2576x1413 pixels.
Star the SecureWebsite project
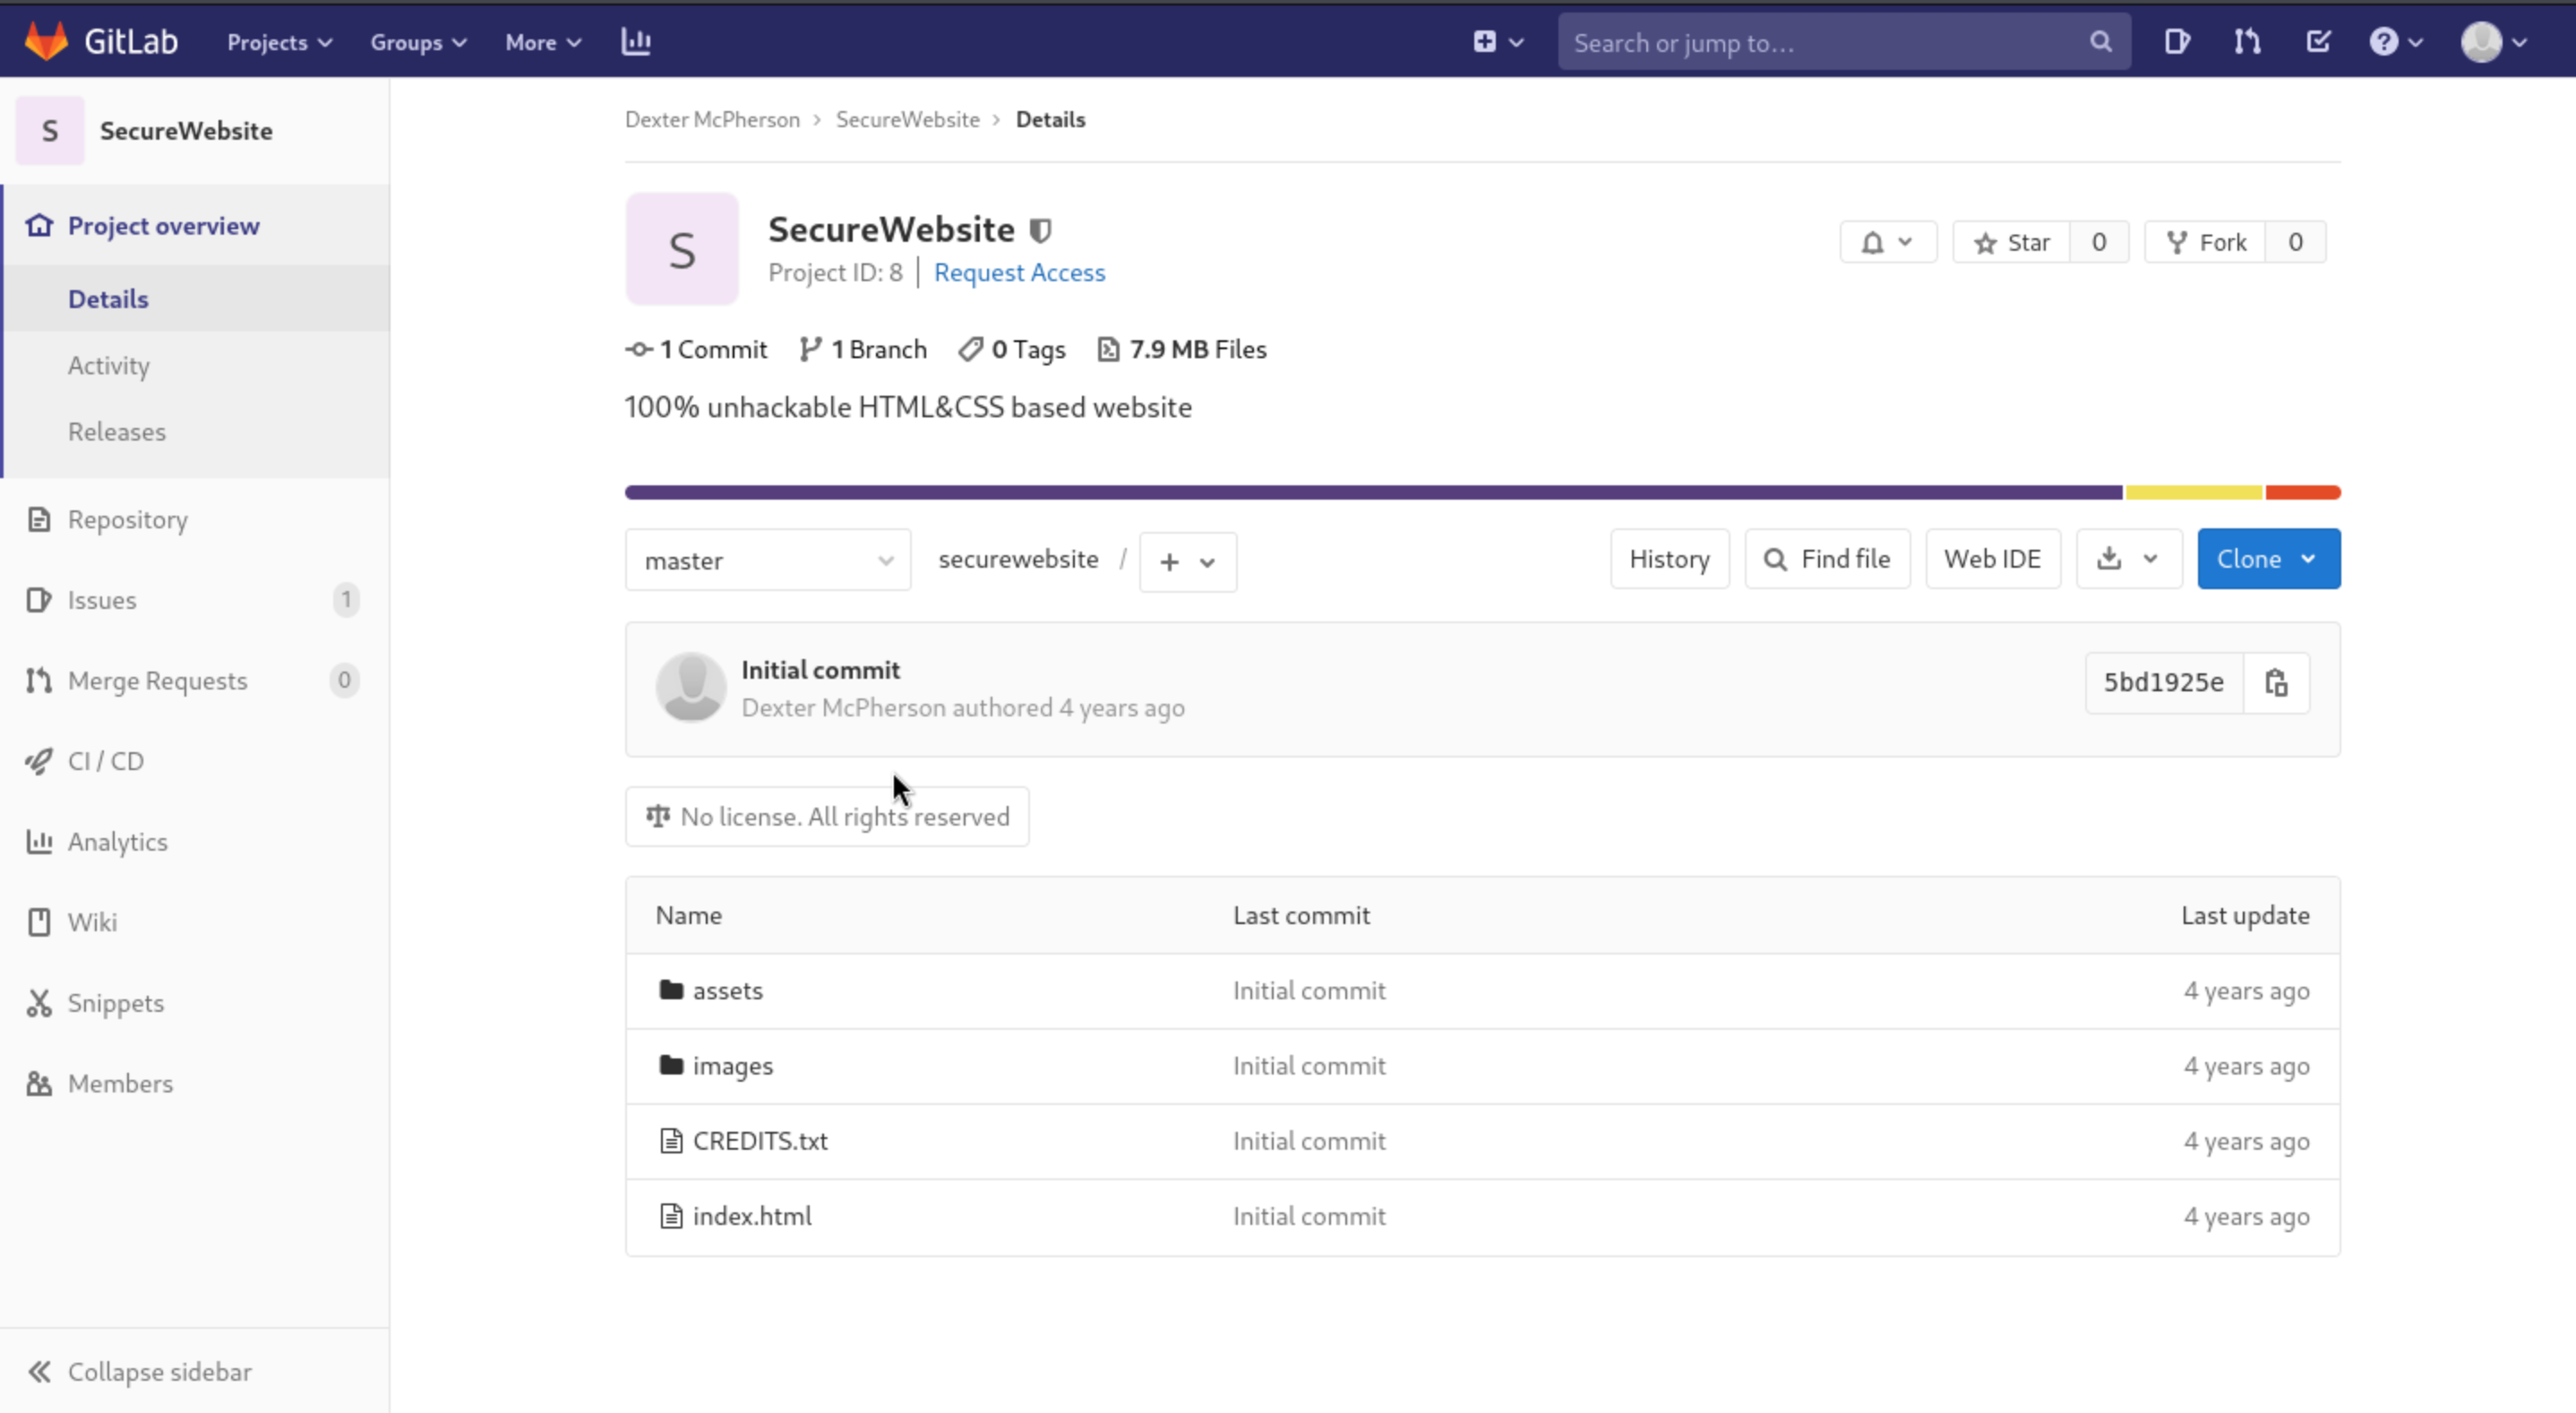pos(2012,243)
